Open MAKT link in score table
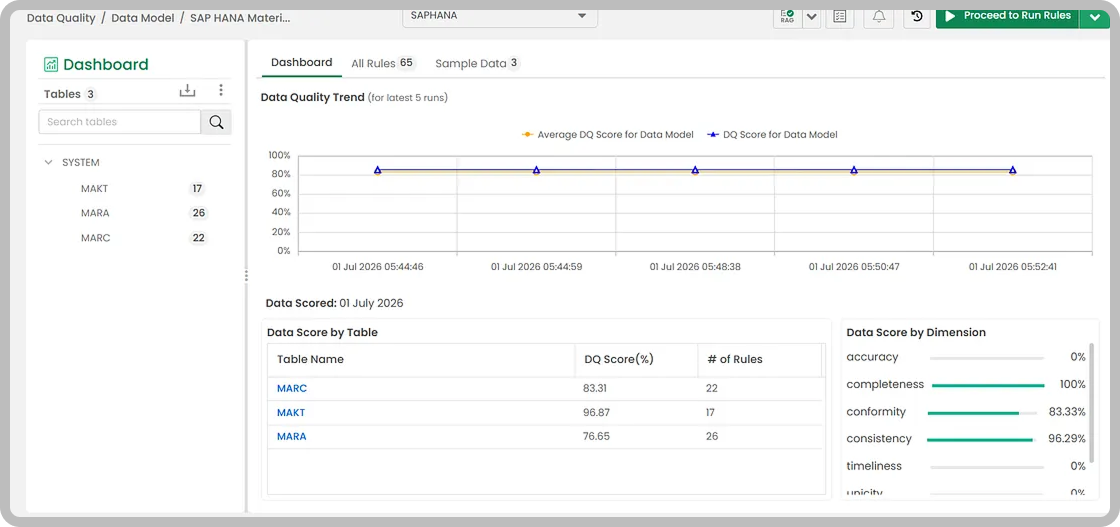This screenshot has height=527, width=1120. 291,413
